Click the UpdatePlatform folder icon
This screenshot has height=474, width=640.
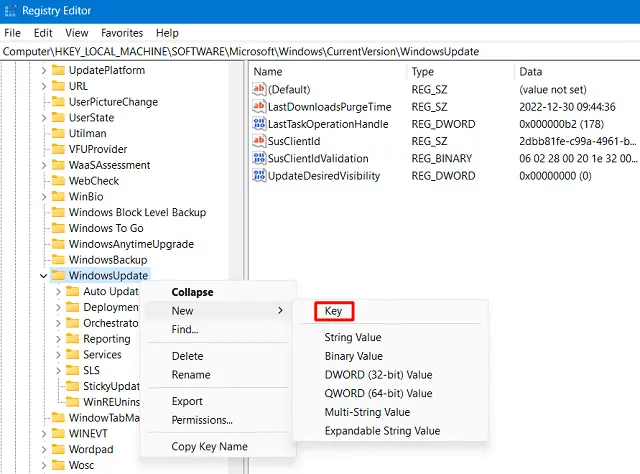58,70
